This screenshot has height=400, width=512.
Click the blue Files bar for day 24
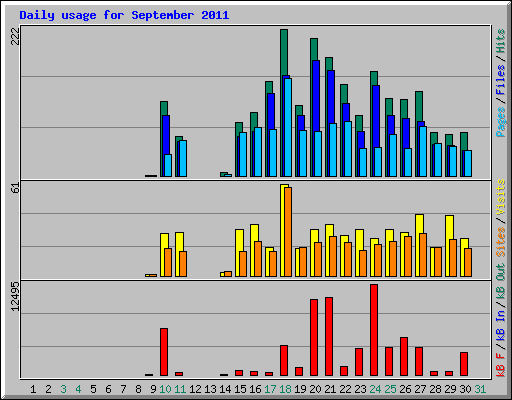[376, 117]
